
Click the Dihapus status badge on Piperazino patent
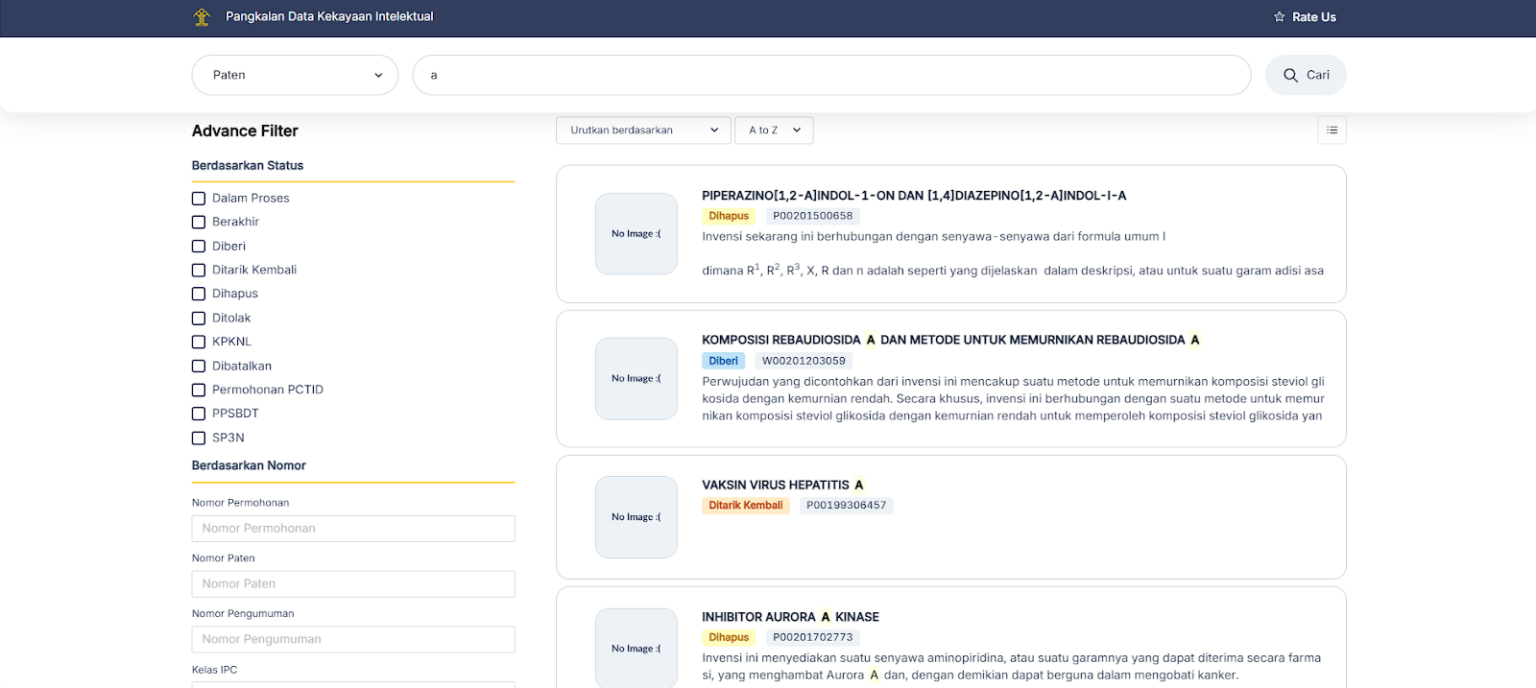click(x=728, y=216)
